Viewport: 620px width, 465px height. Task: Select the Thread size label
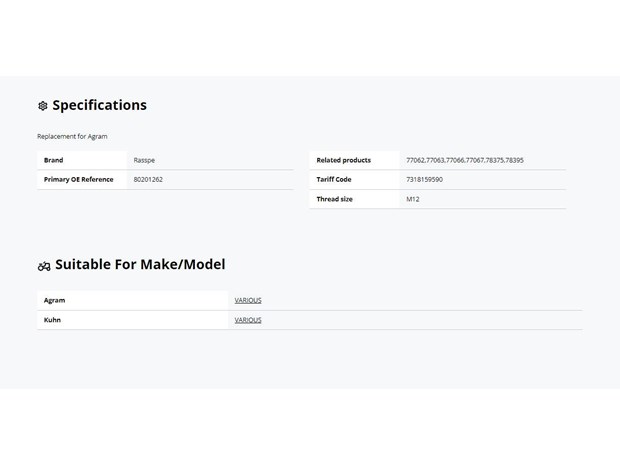click(x=335, y=199)
